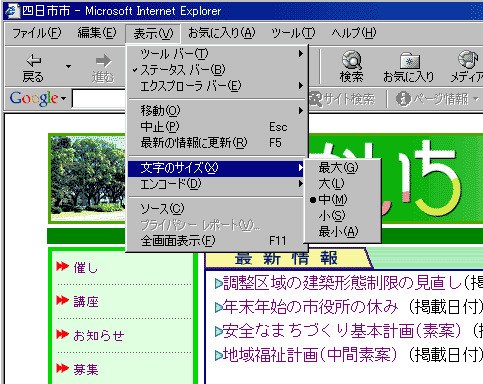Open the Media (メディア) toolbar icon
The image size is (483, 384).
(x=468, y=60)
